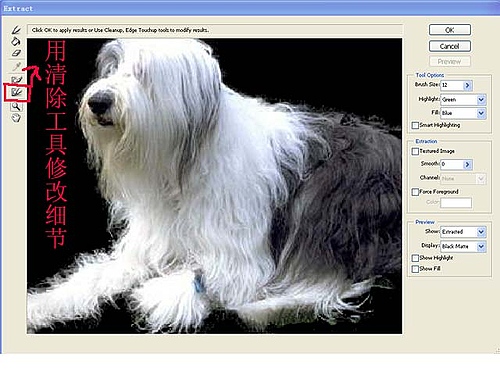500x375 pixels.
Task: Click OK to apply extraction
Action: [x=450, y=30]
